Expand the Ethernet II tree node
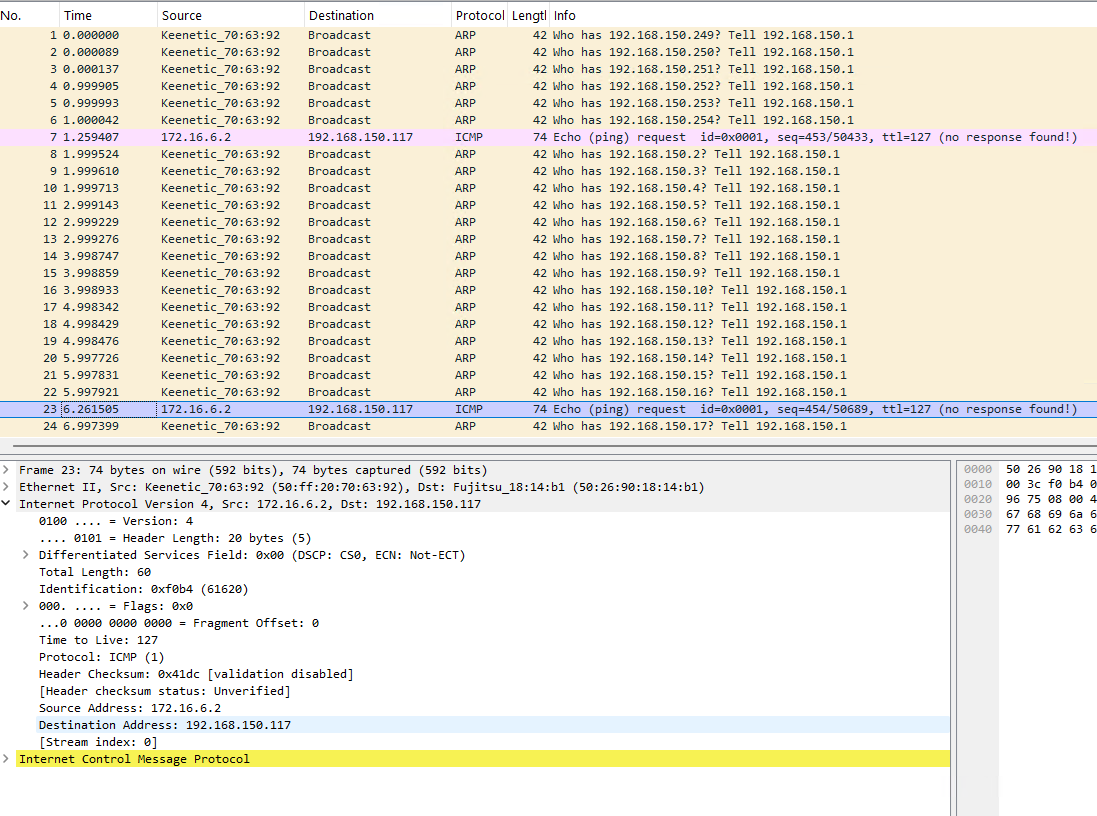Image resolution: width=1097 pixels, height=816 pixels. [x=7, y=487]
